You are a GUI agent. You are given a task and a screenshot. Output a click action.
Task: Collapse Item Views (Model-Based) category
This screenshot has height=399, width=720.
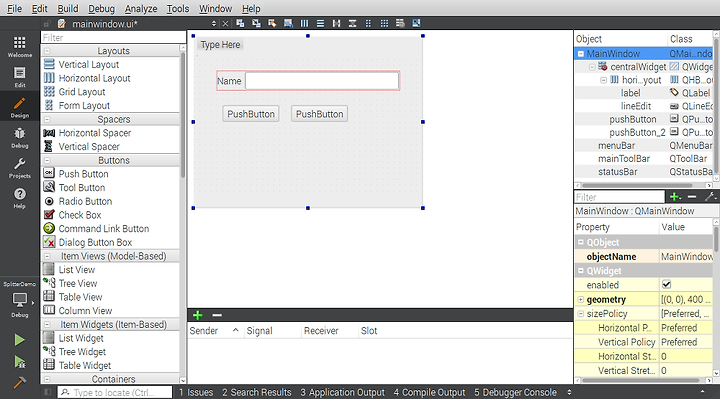pyautogui.click(x=47, y=256)
